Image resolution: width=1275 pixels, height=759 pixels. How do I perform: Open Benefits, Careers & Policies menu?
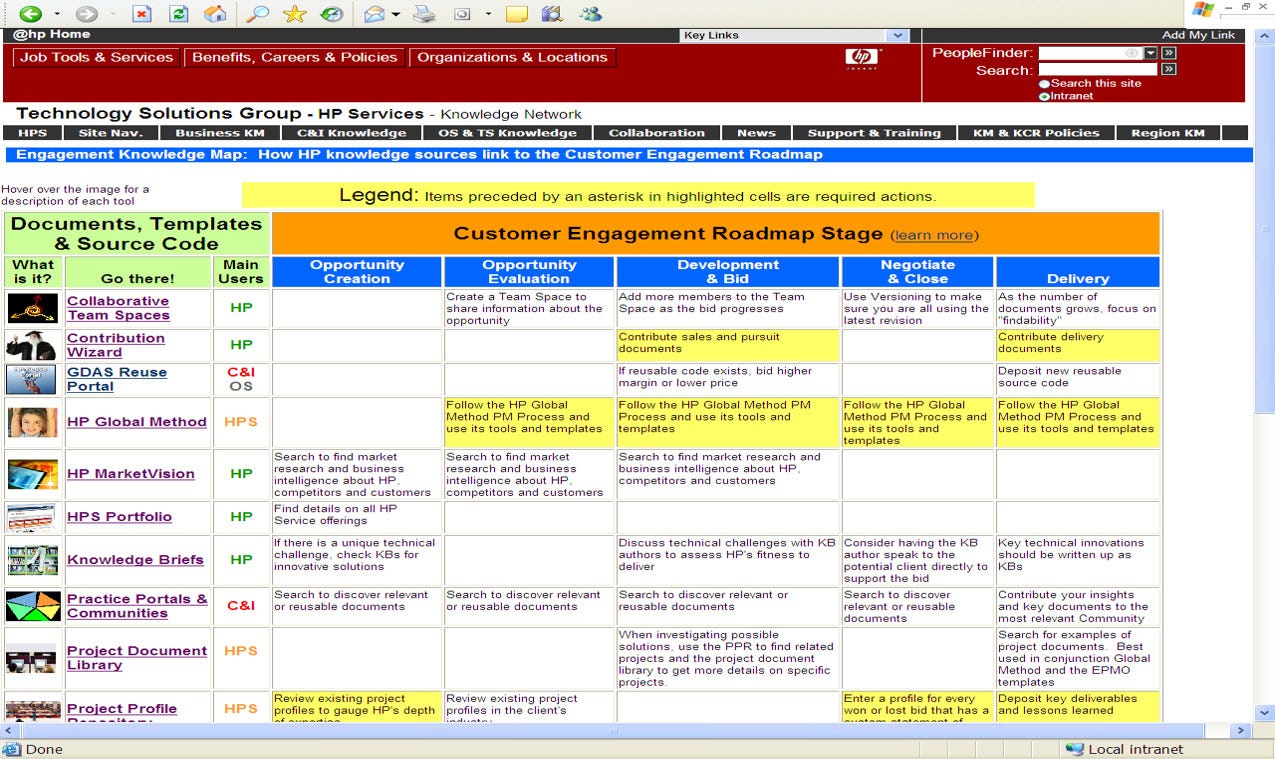point(295,57)
